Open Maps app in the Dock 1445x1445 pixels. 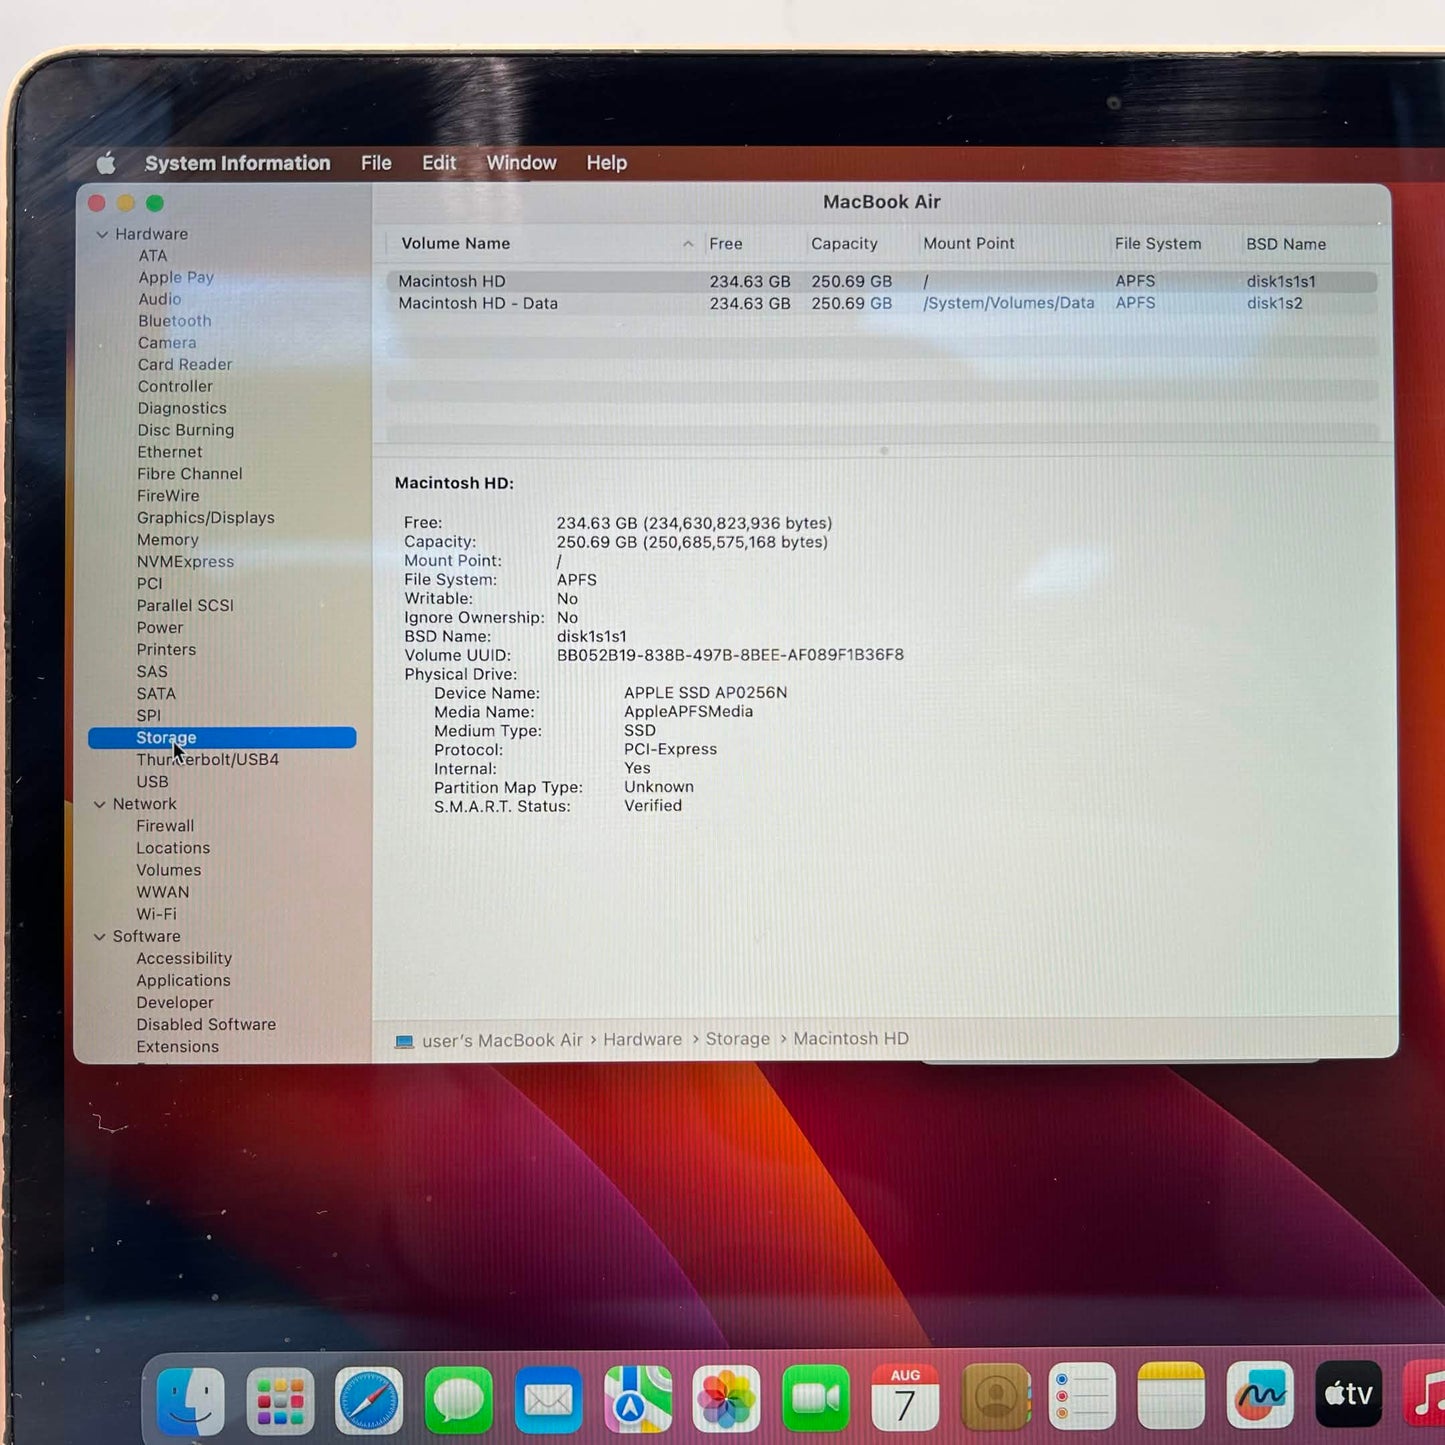coord(638,1398)
